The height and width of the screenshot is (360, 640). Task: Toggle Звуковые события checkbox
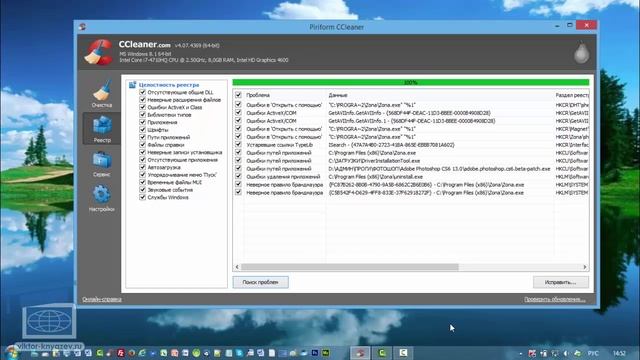pyautogui.click(x=142, y=189)
